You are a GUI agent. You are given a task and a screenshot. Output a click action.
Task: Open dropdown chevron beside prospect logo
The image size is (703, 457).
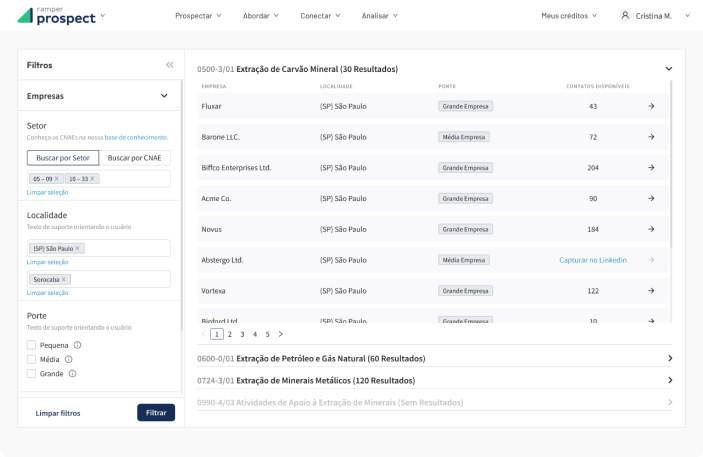tap(103, 15)
